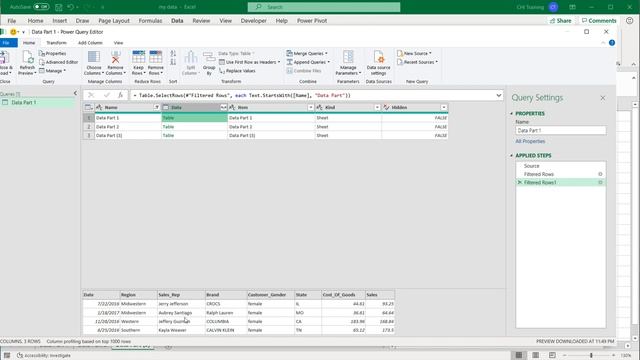Collapse the PROPERTIES section

(512, 113)
